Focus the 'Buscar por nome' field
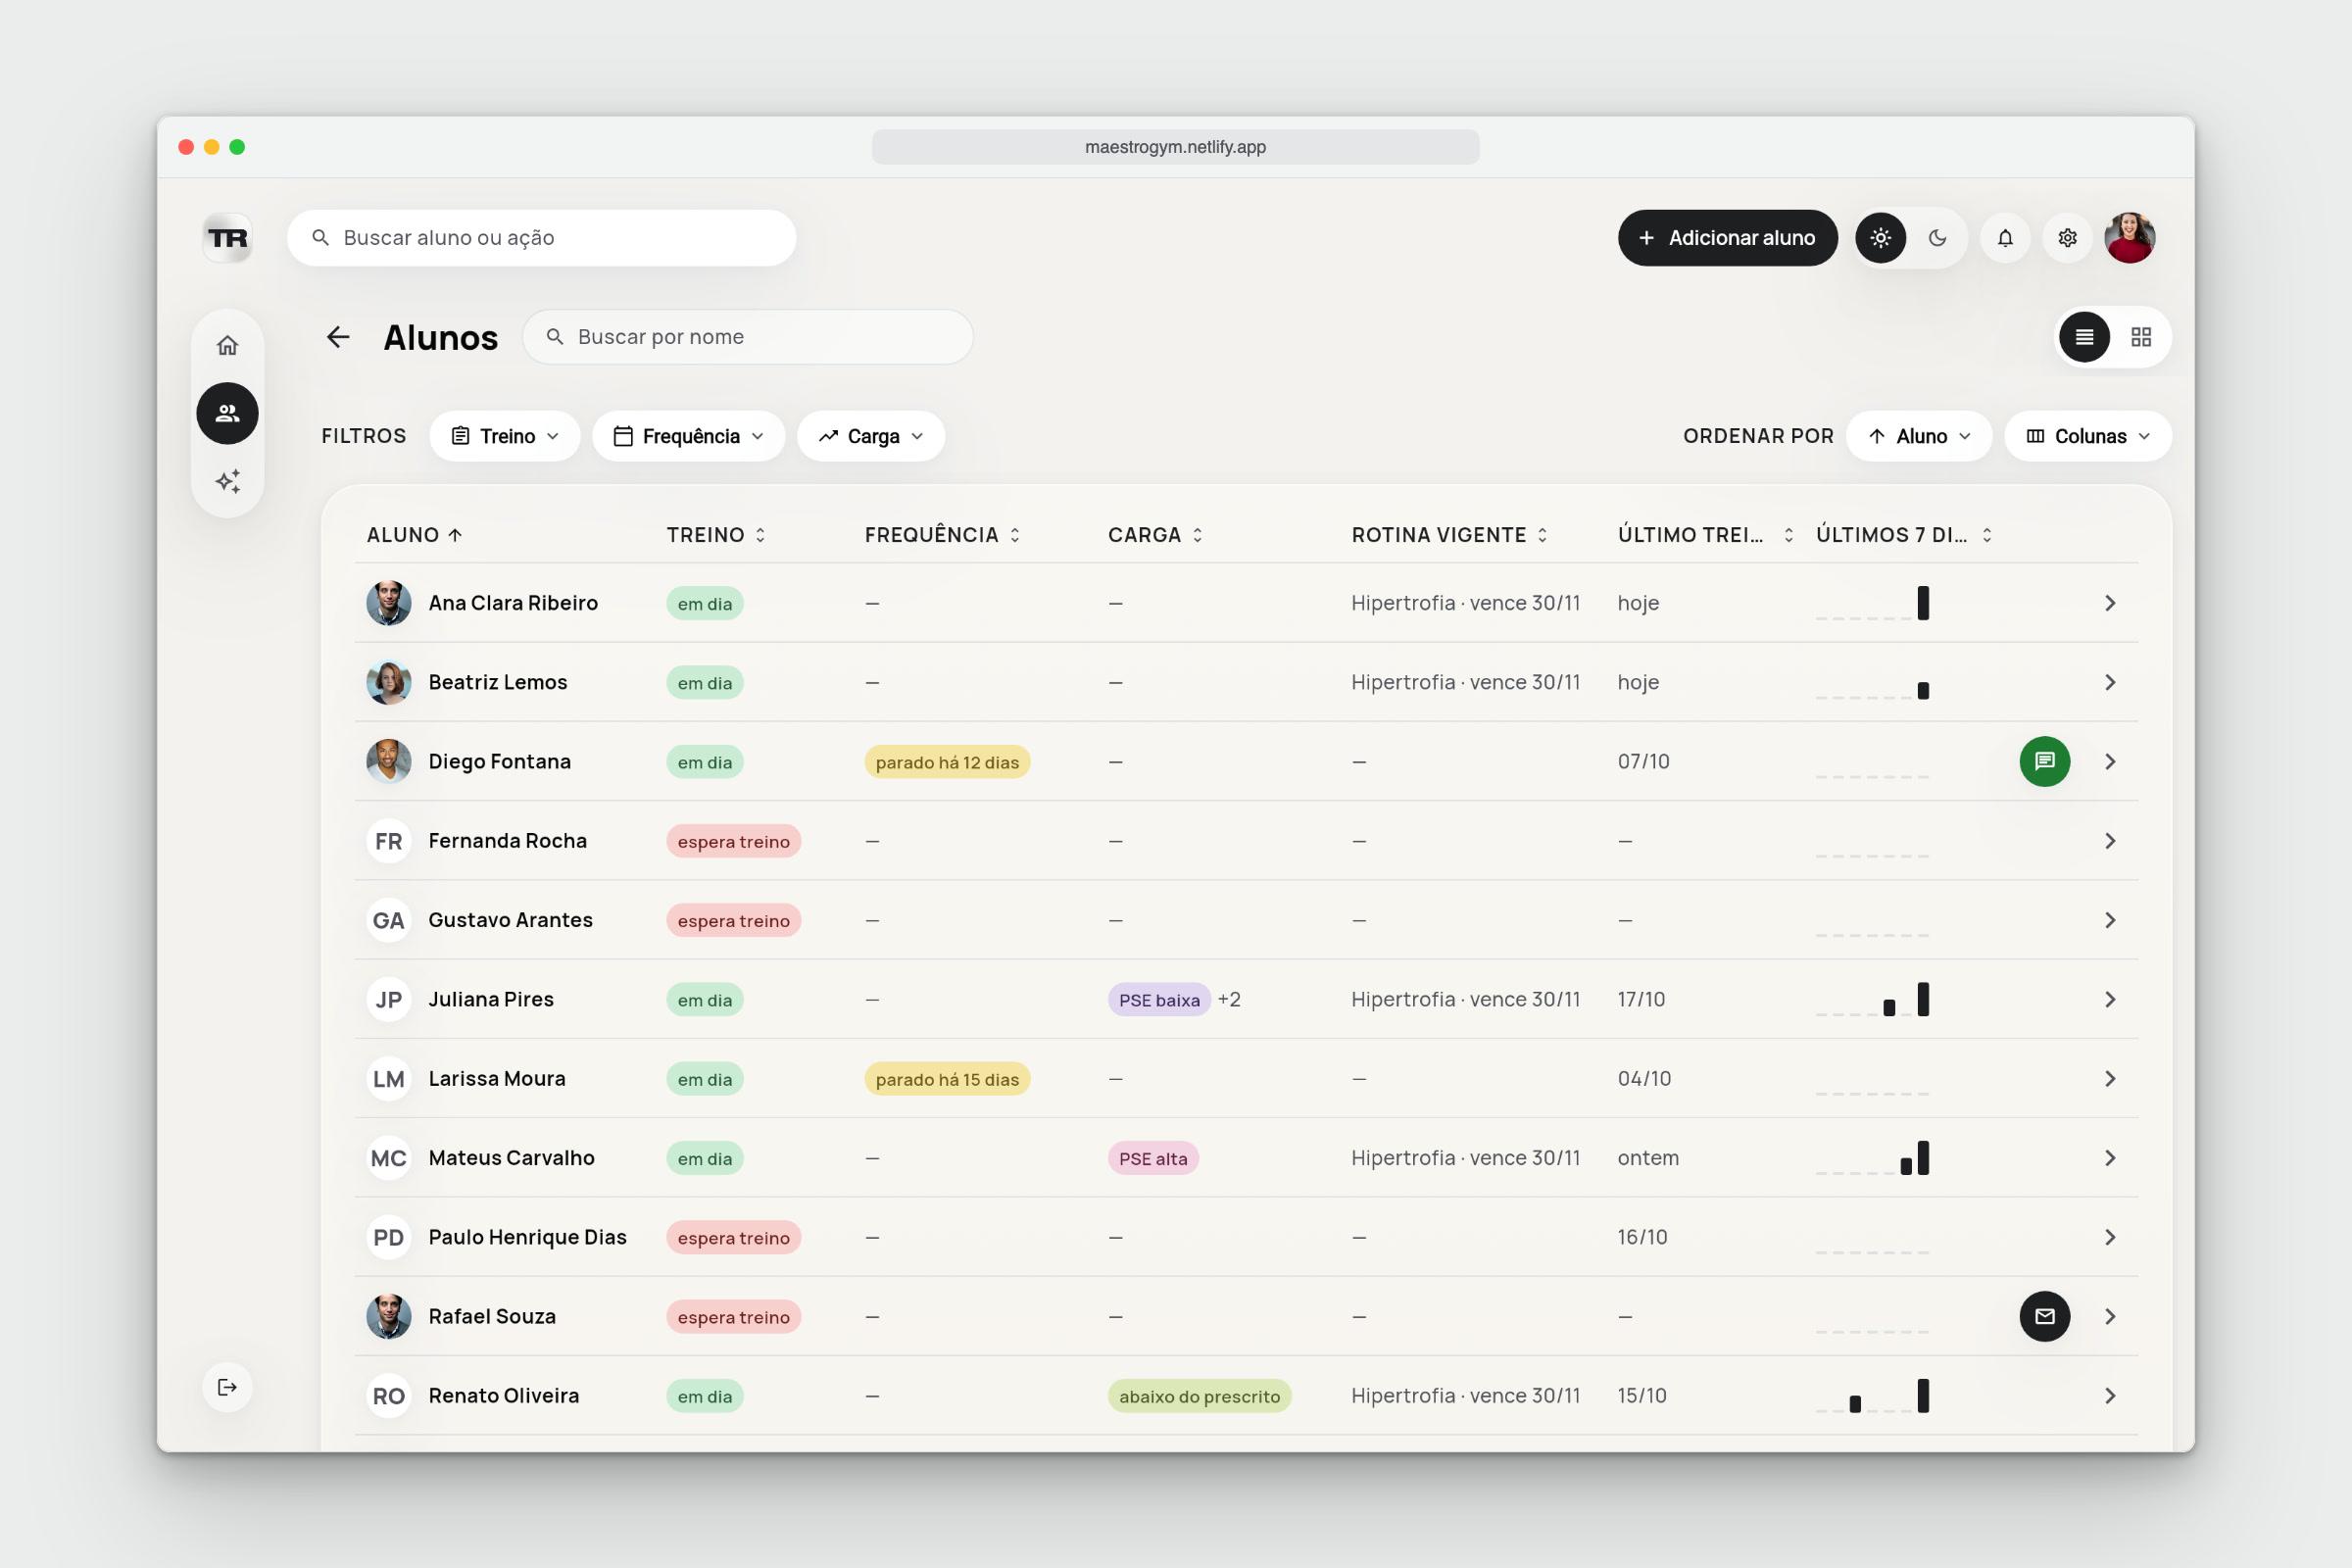The width and height of the screenshot is (2352, 1568). coord(748,337)
